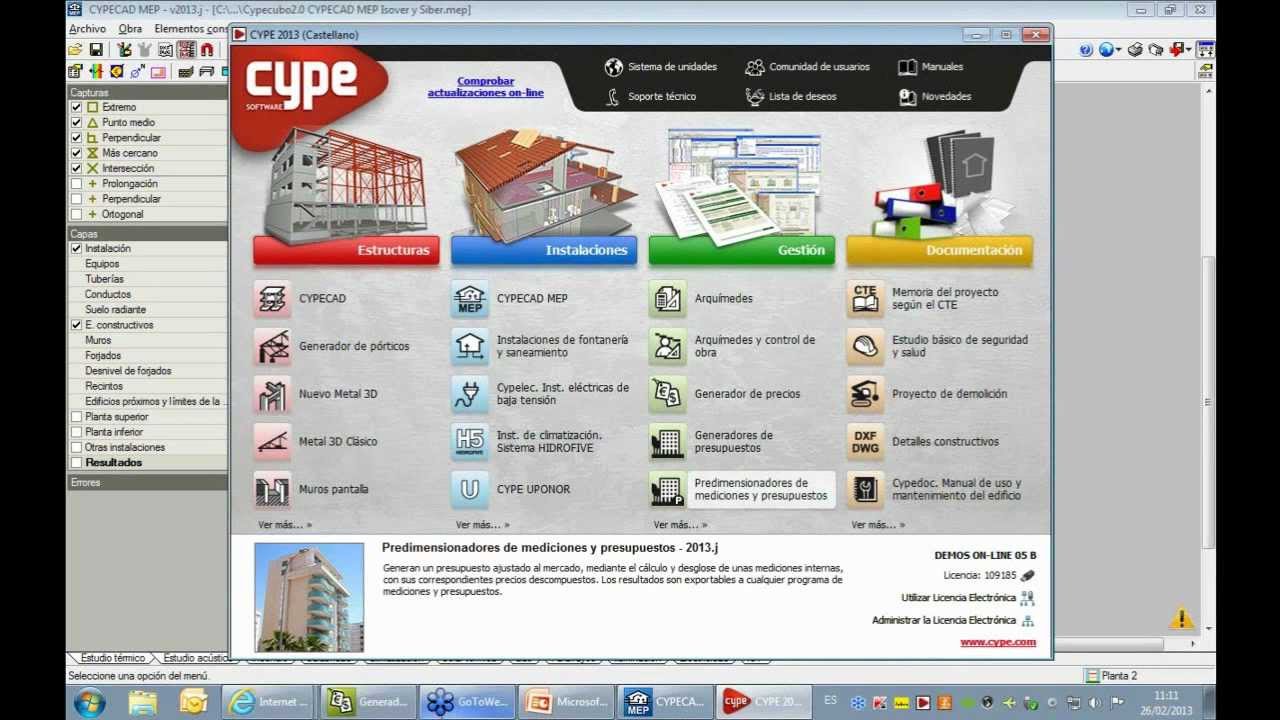1280x720 pixels.
Task: Click Comprobar actualizaciones on-line link
Action: [x=485, y=87]
